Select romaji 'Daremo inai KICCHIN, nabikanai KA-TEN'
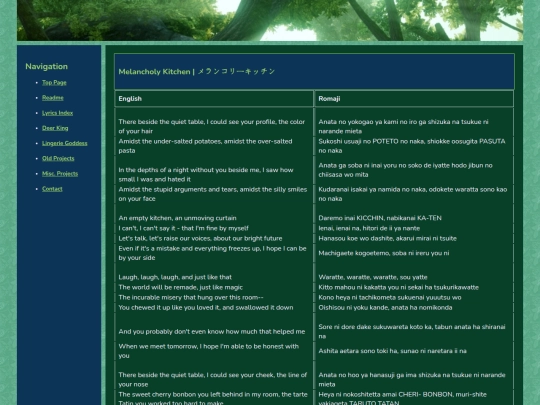 point(380,218)
